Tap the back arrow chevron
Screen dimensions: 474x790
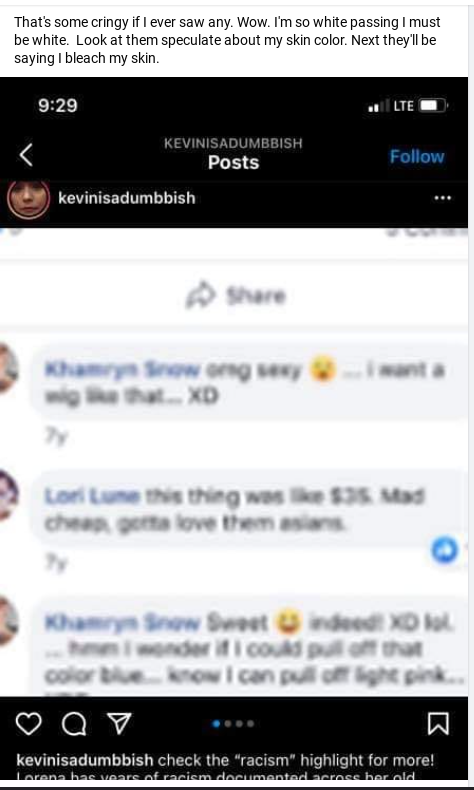coord(26,155)
